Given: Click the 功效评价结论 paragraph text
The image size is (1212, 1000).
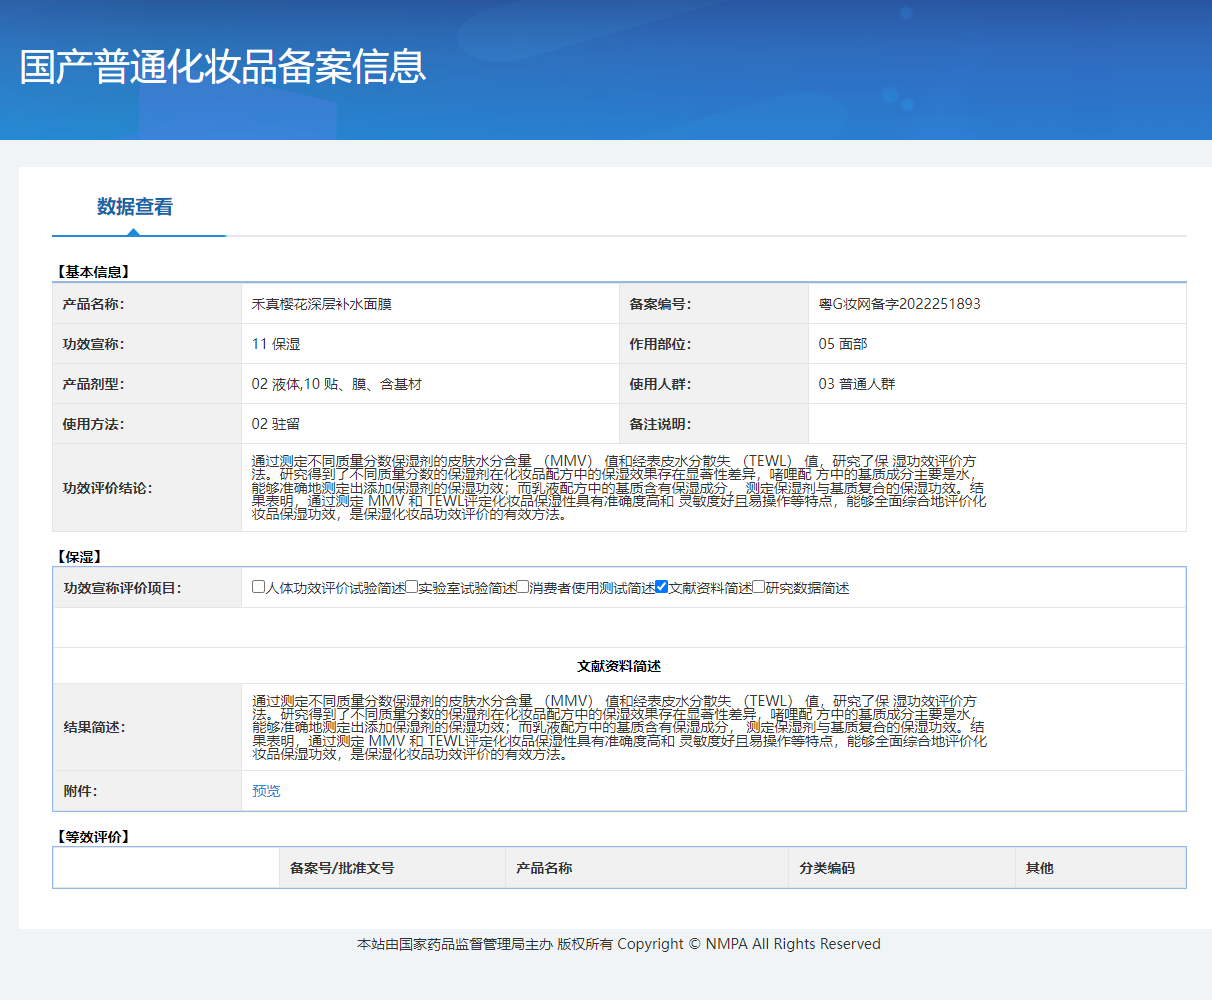Looking at the screenshot, I should tap(619, 488).
